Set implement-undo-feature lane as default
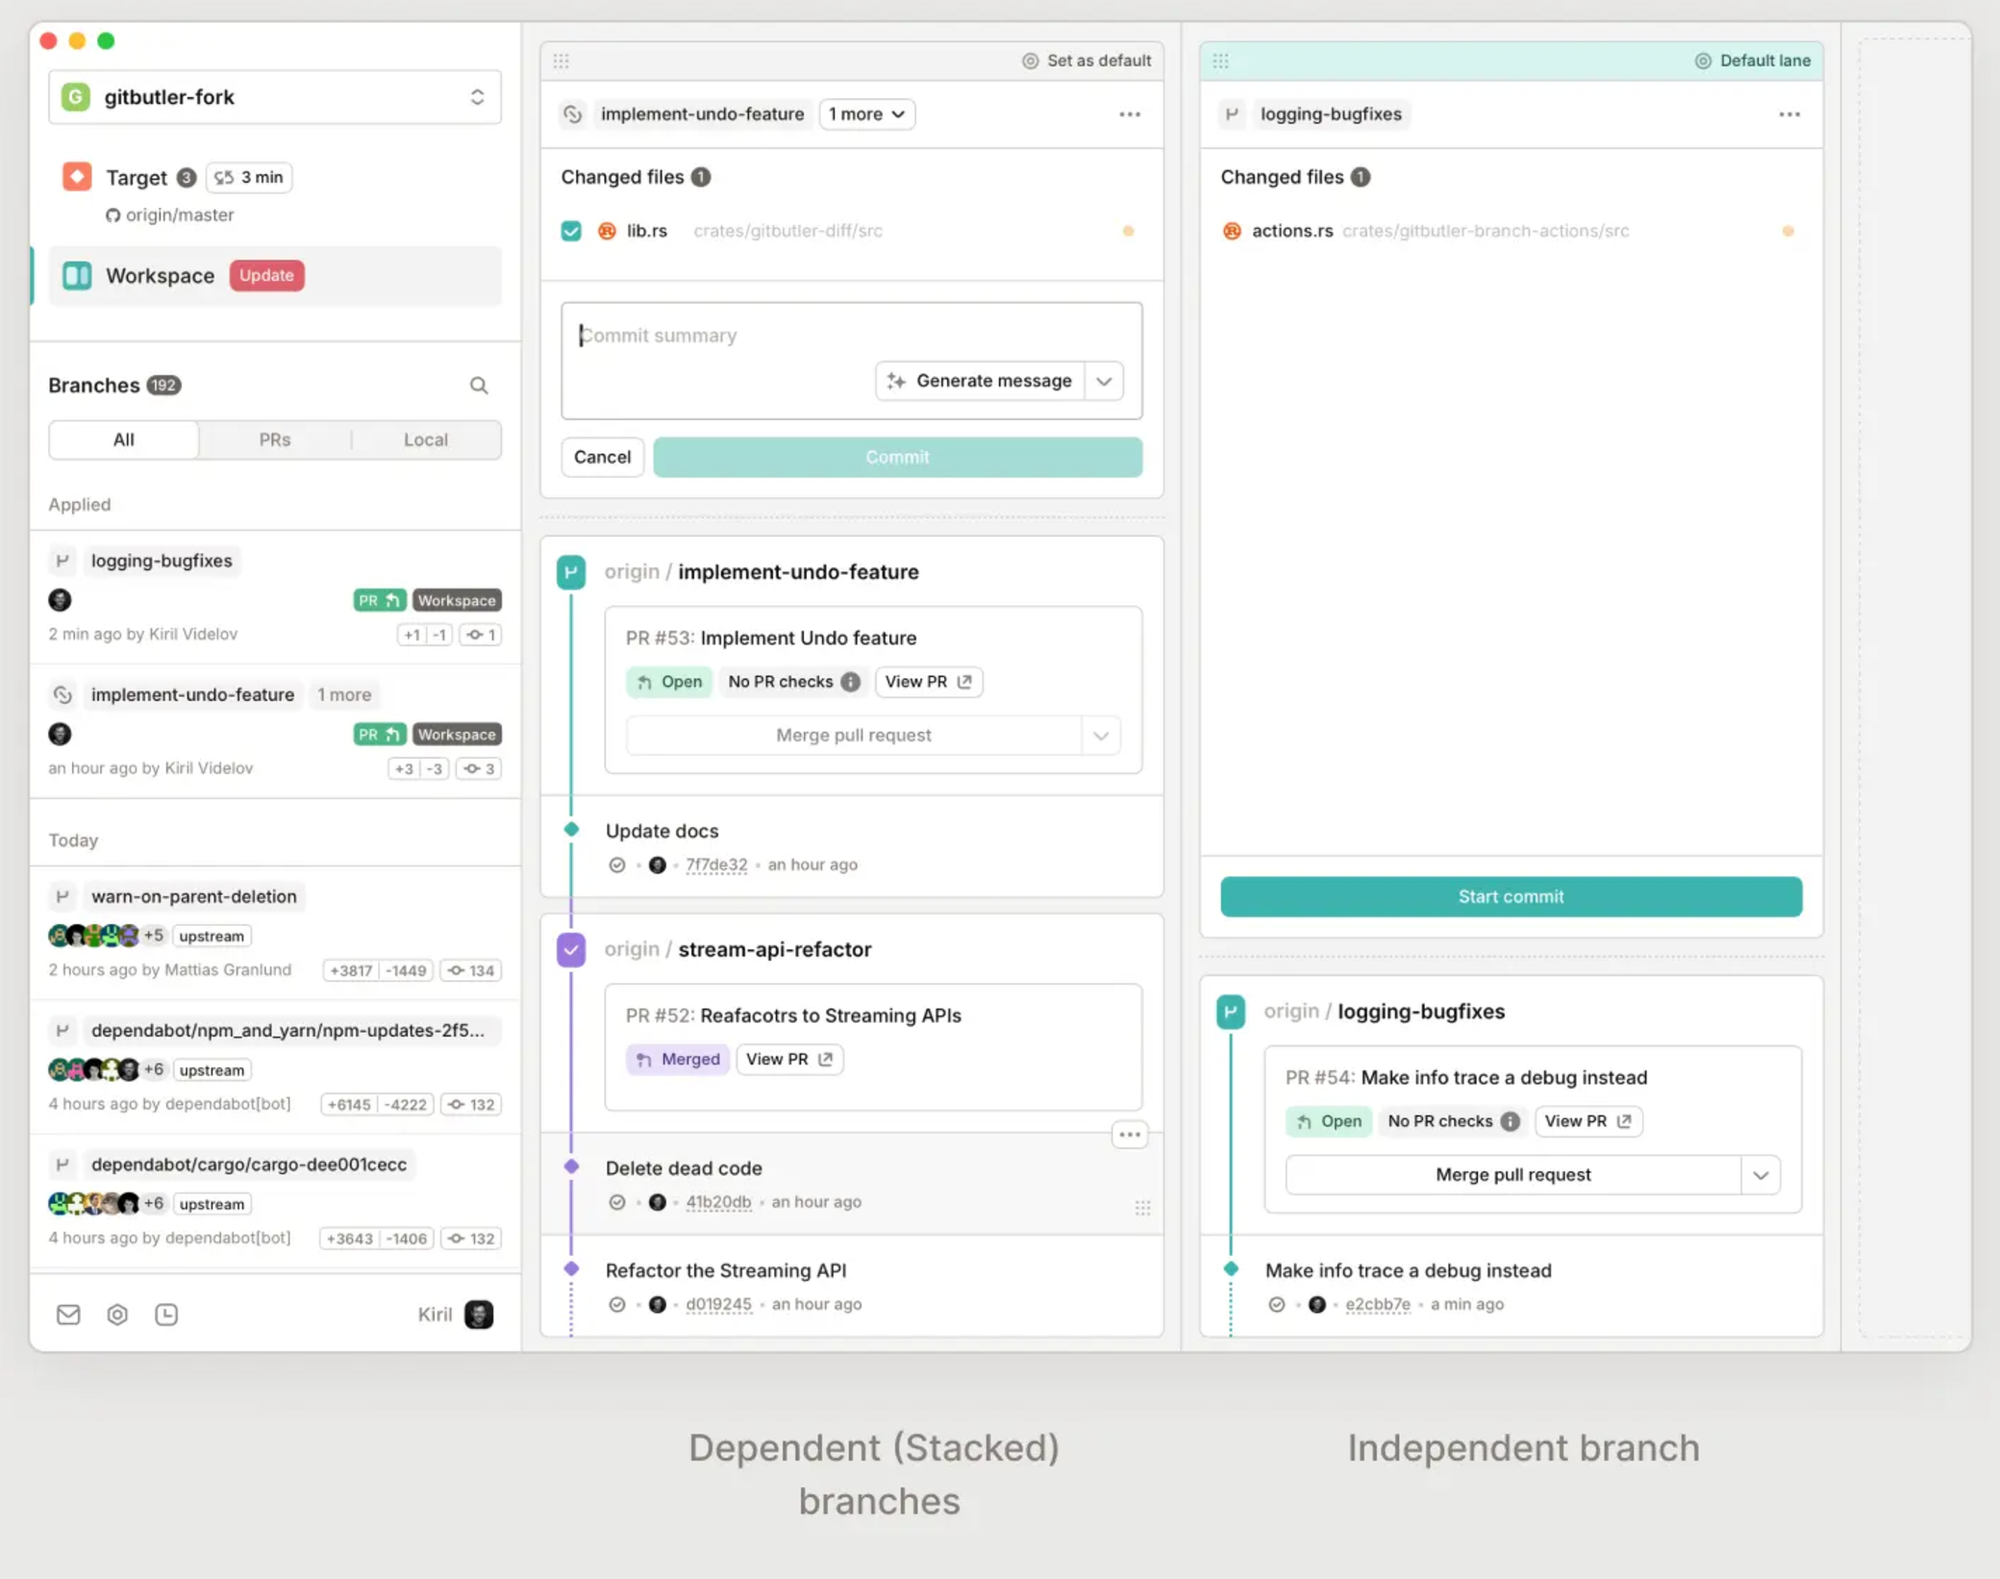 pyautogui.click(x=1086, y=61)
